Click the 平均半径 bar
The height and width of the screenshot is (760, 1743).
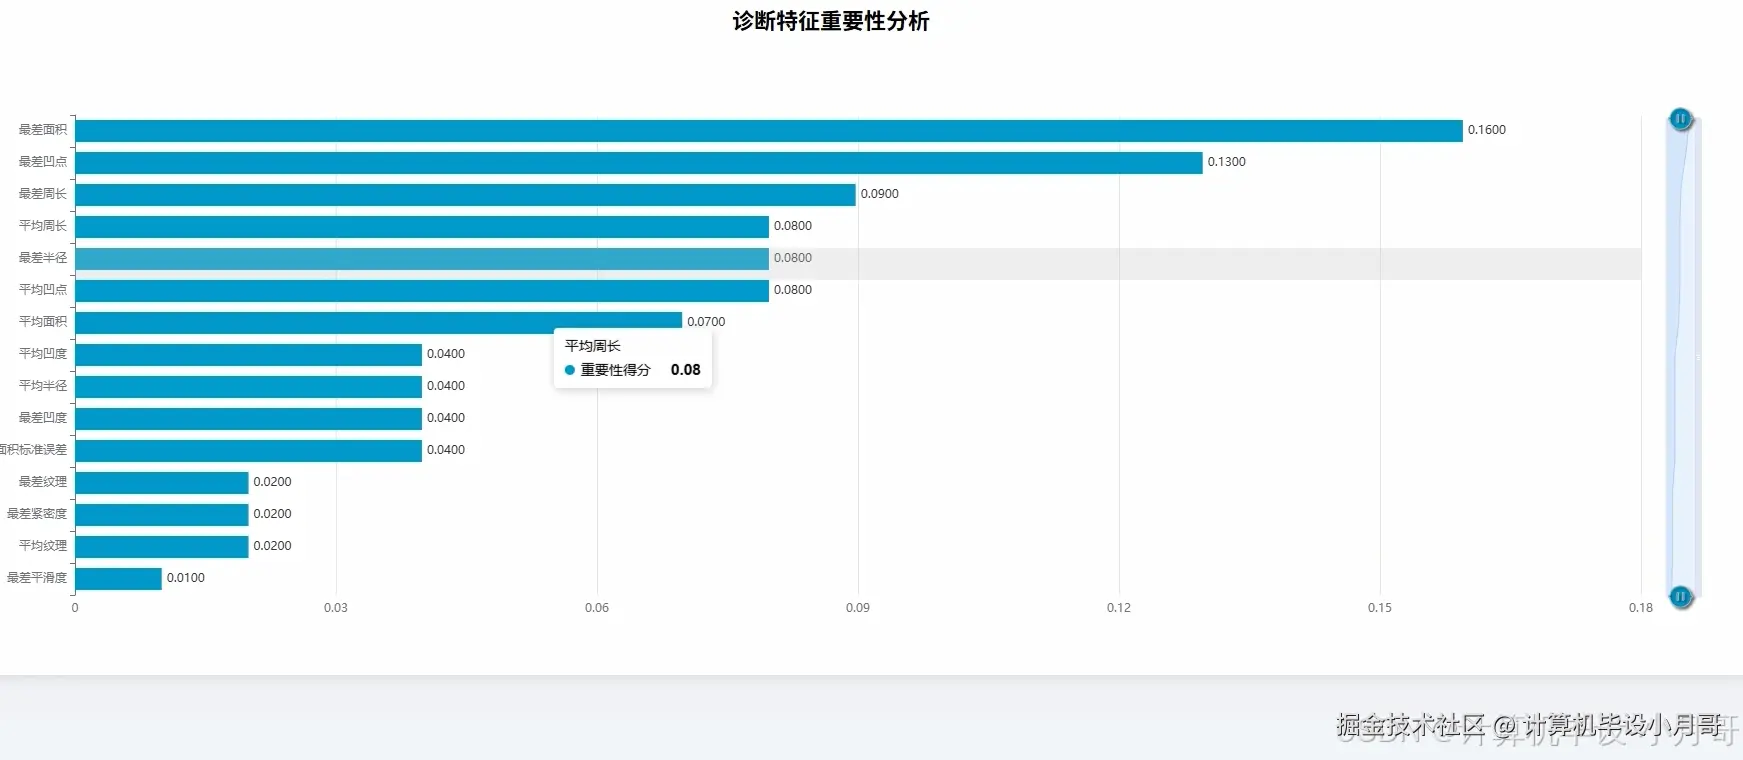point(248,387)
